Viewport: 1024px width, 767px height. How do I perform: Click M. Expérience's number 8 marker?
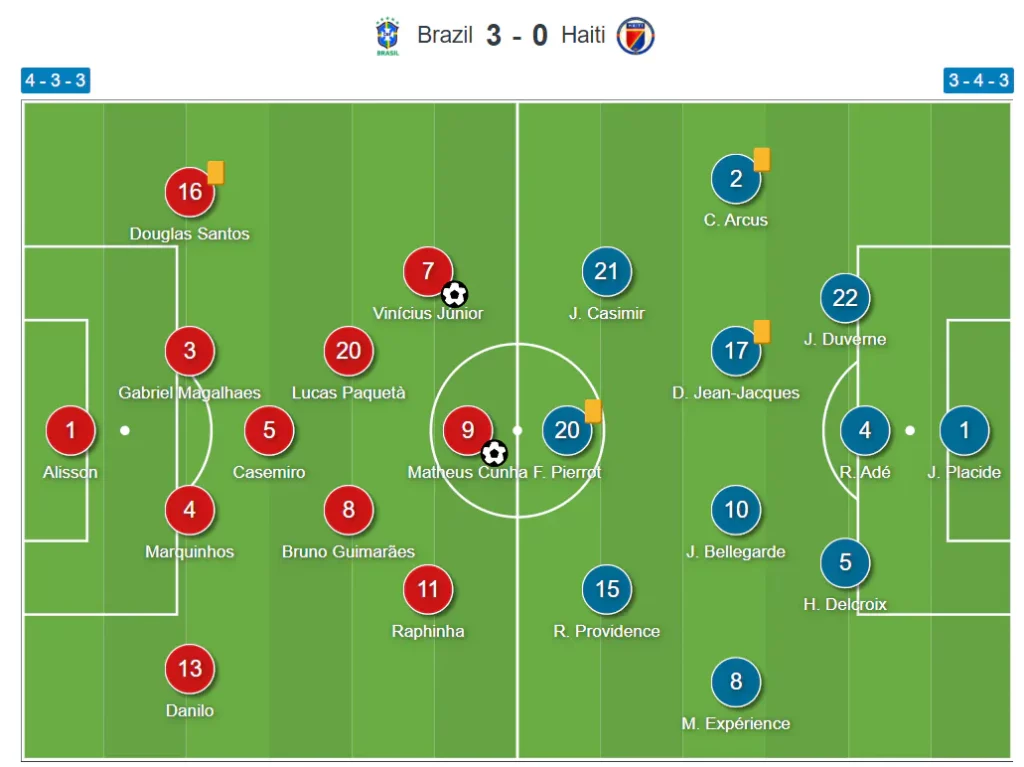coord(736,682)
